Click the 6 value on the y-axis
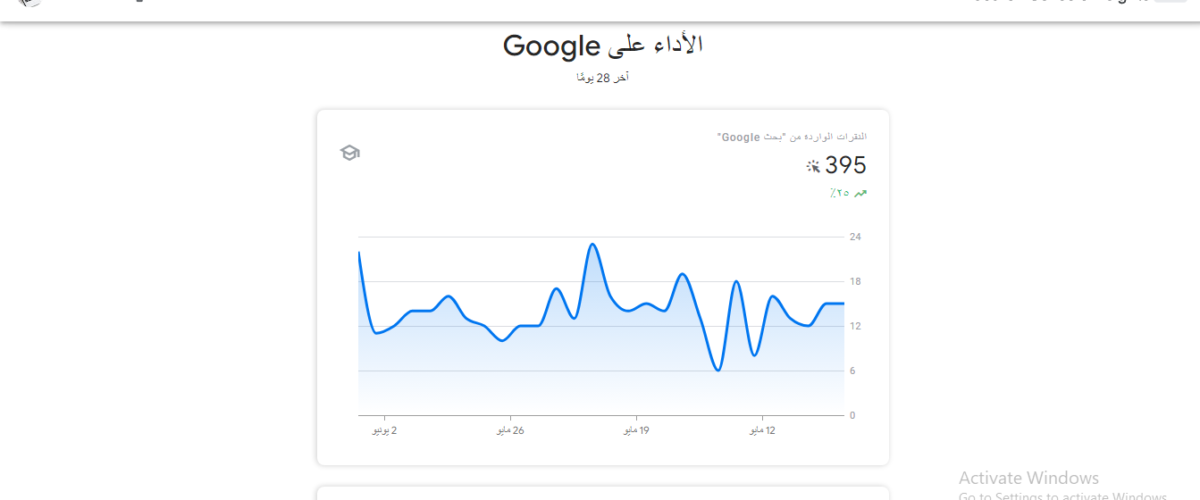The image size is (1200, 500). [852, 370]
